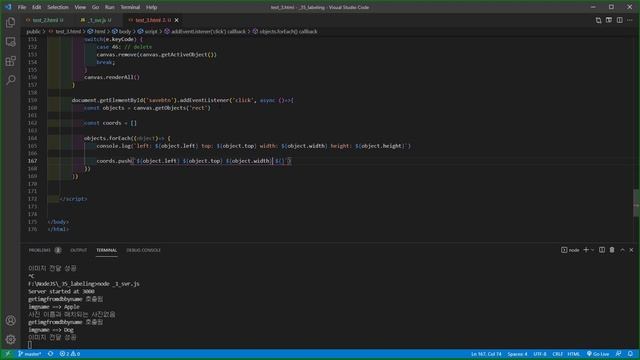
Task: Click inside coords.push line of code
Action: coord(194,161)
